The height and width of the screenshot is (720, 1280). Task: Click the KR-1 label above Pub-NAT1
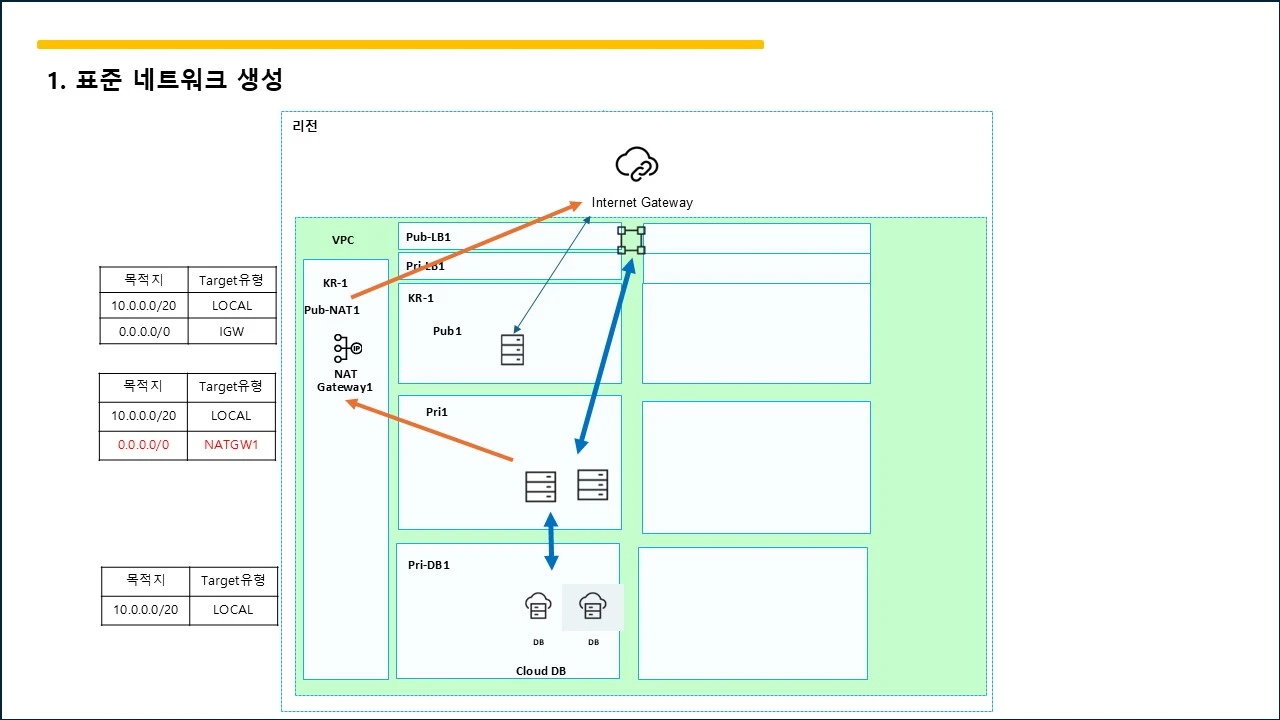point(335,283)
